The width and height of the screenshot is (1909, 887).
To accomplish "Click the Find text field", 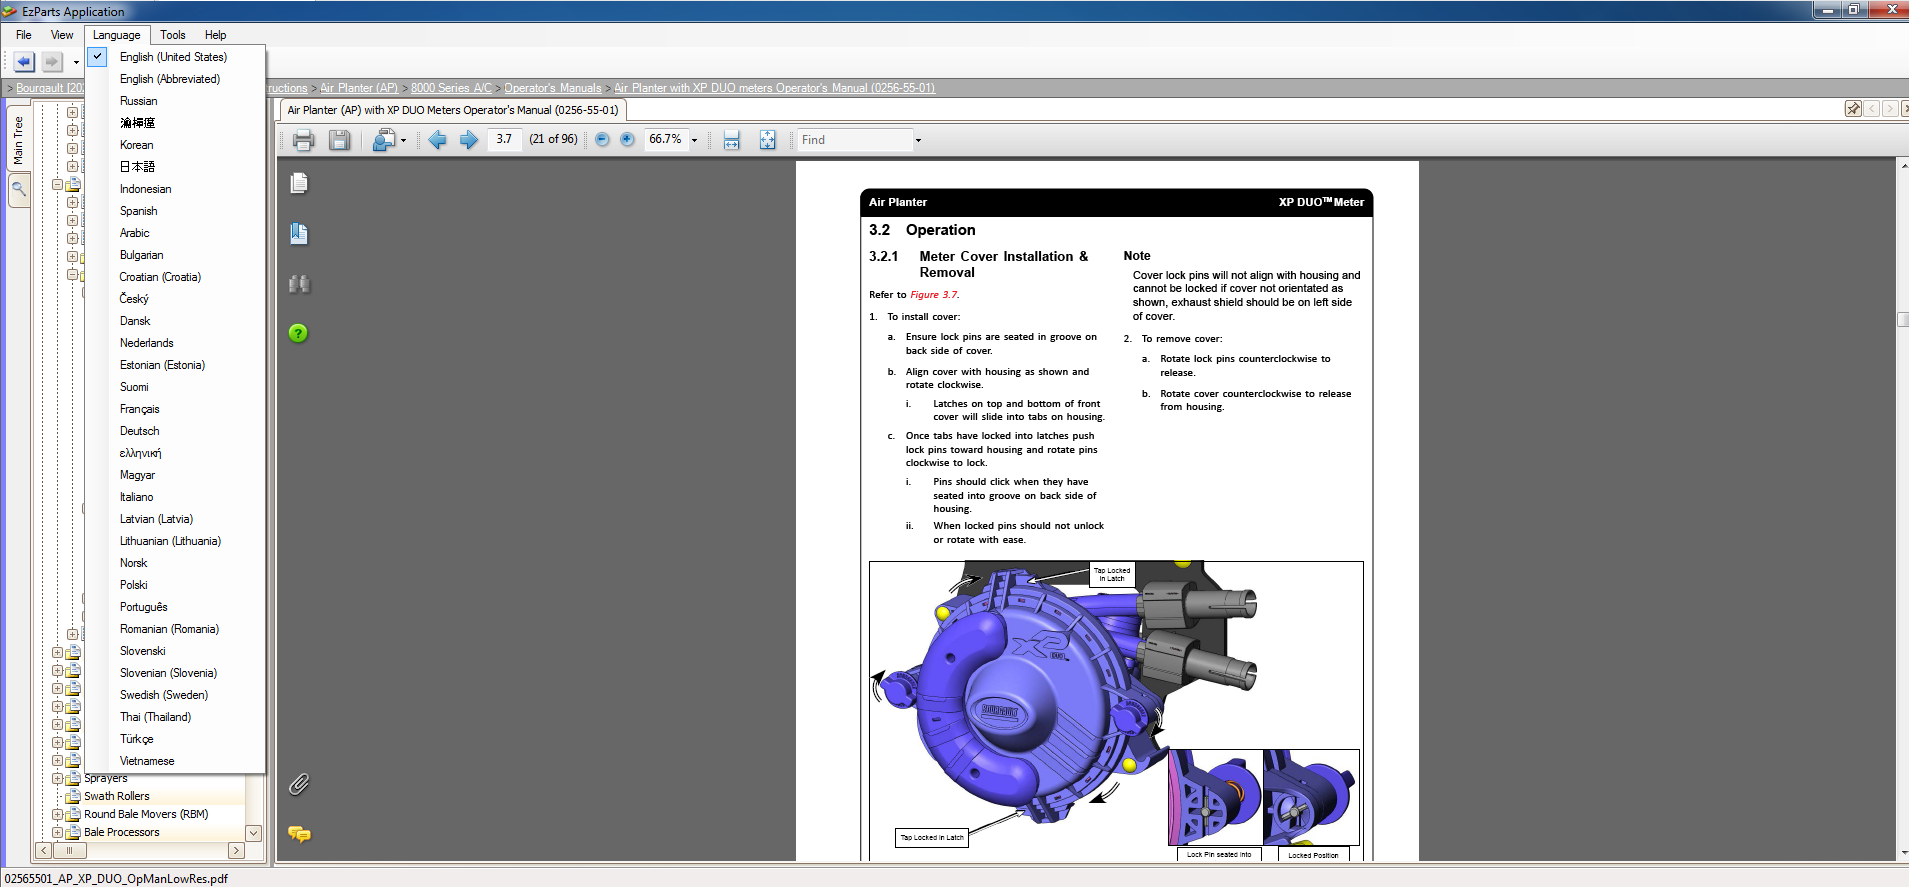I will point(855,140).
